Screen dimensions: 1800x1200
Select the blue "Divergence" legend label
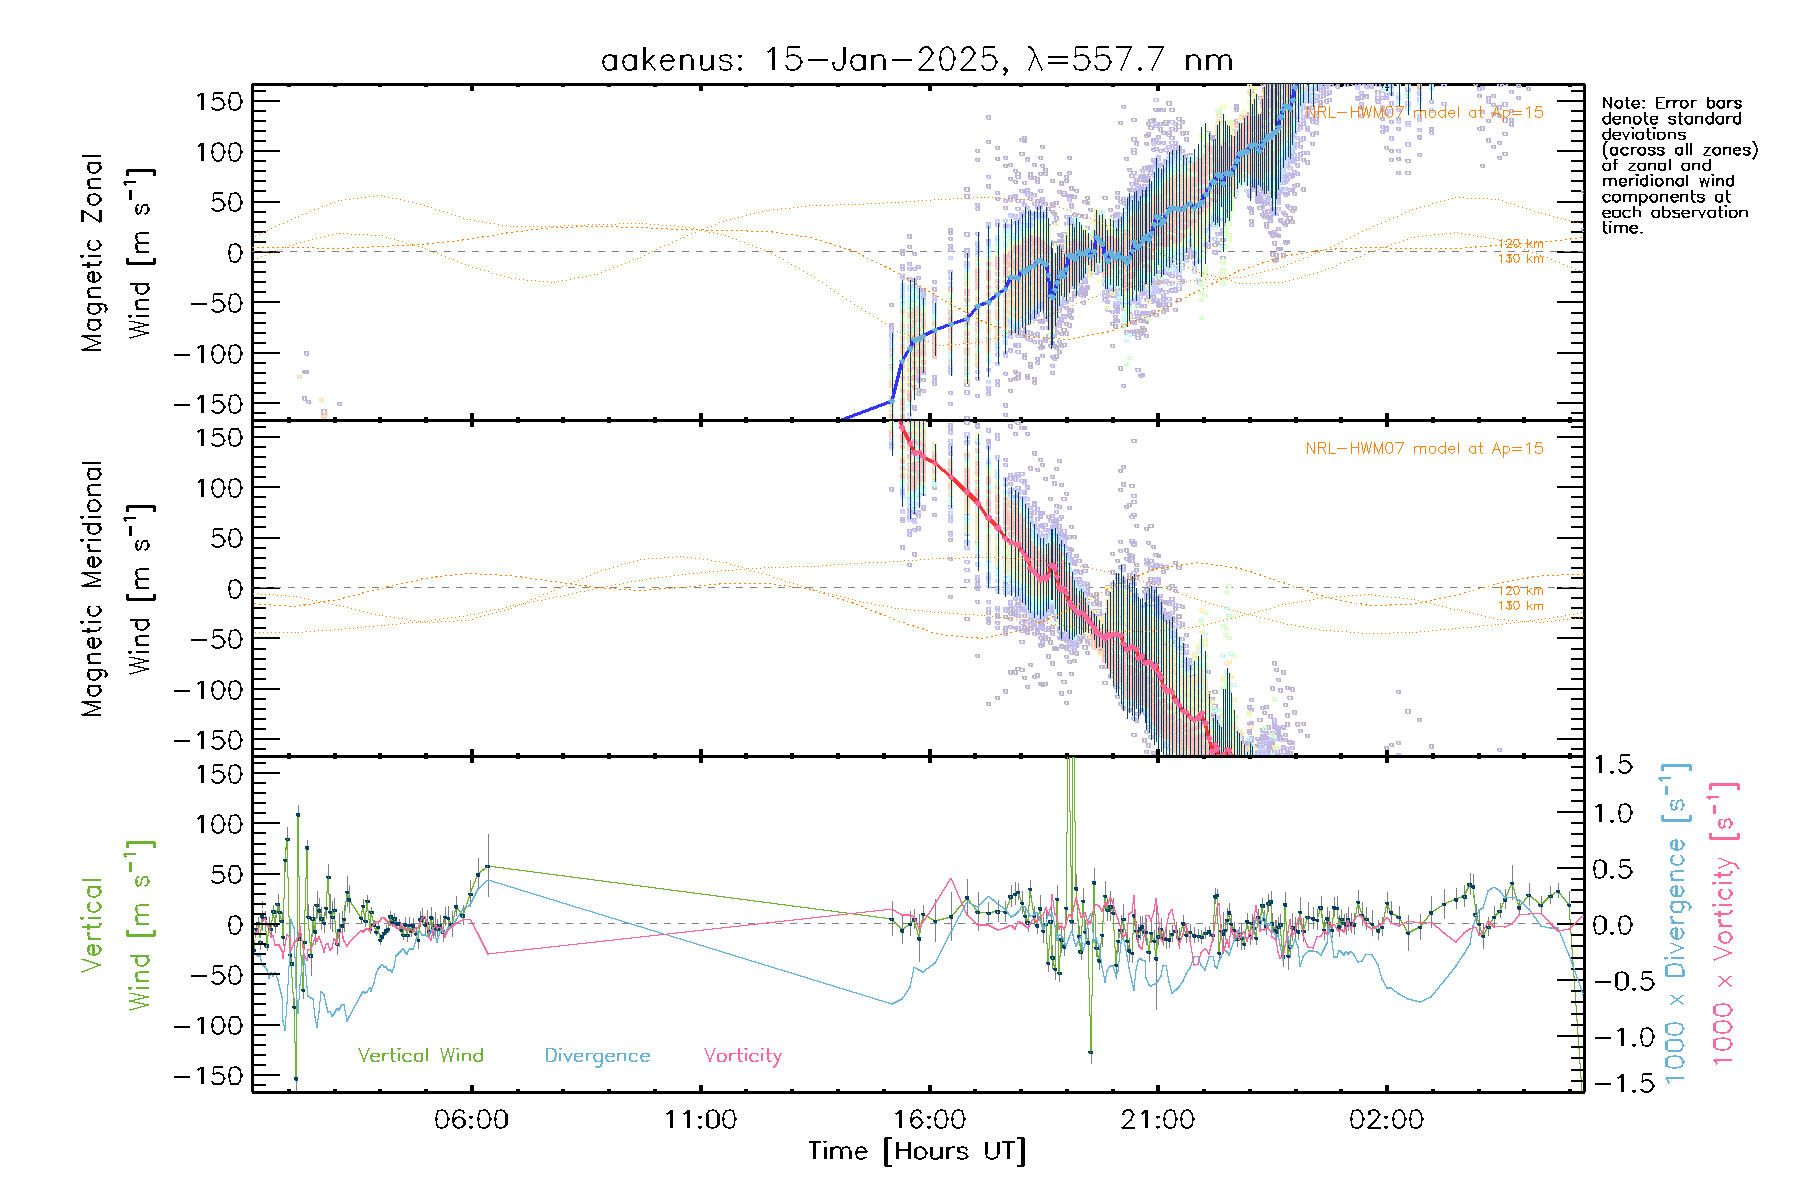click(x=597, y=1056)
